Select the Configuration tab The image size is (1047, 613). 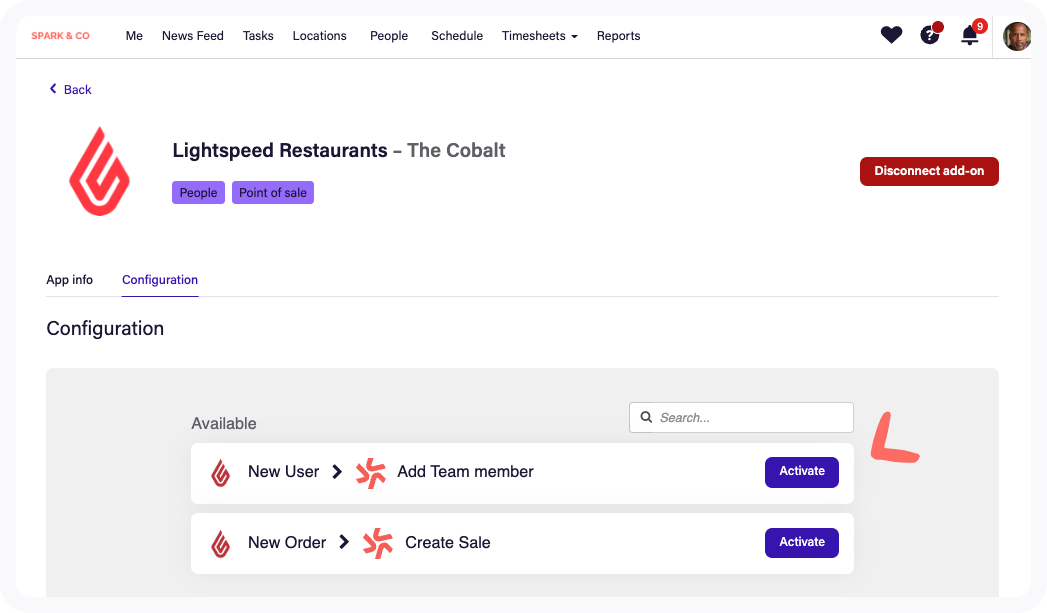pyautogui.click(x=160, y=280)
